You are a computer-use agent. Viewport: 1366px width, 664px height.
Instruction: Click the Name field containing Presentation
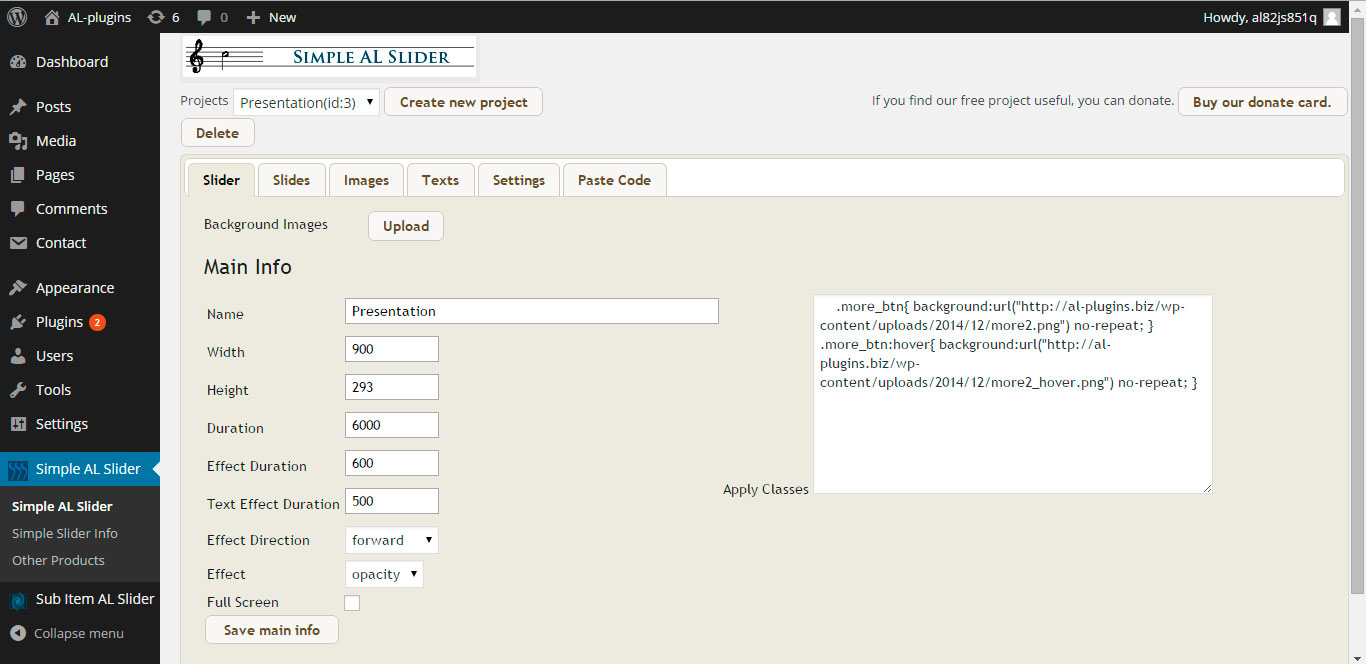532,311
